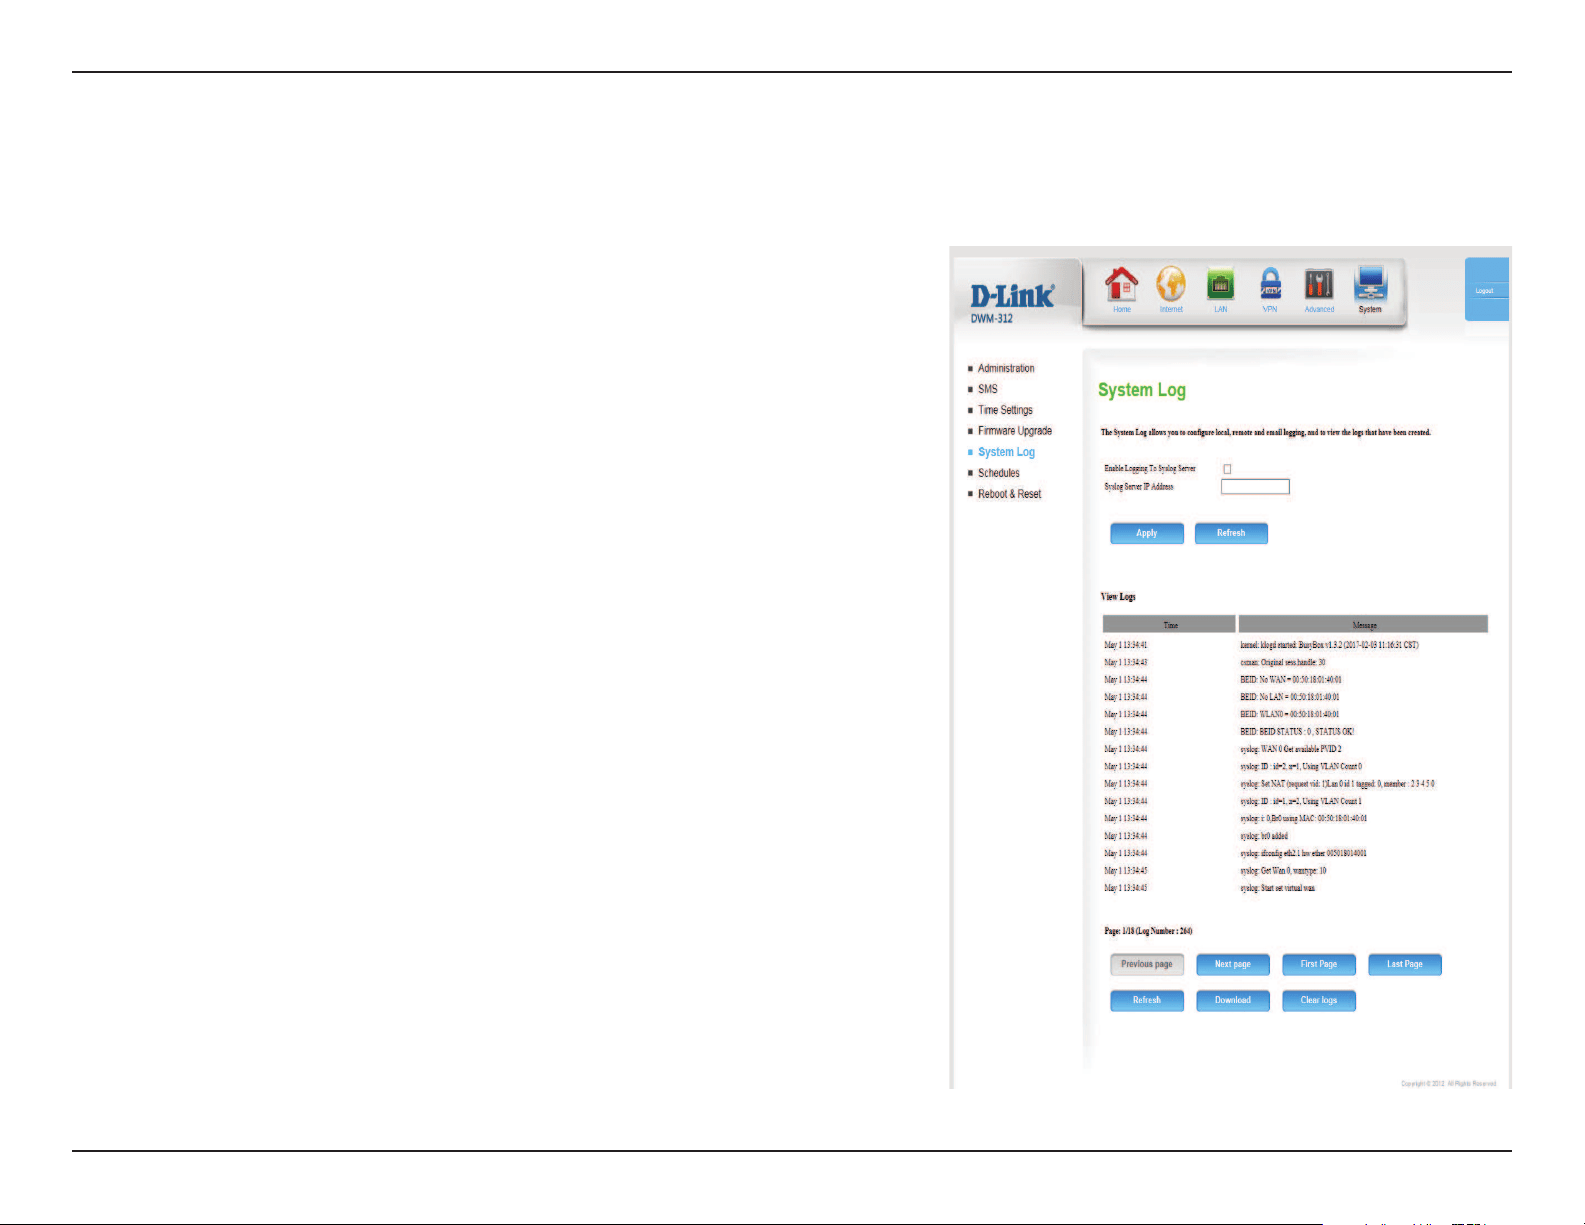Viewport: 1585px width, 1225px height.
Task: Open Firmware Upgrade in the sidebar
Action: coord(1015,431)
